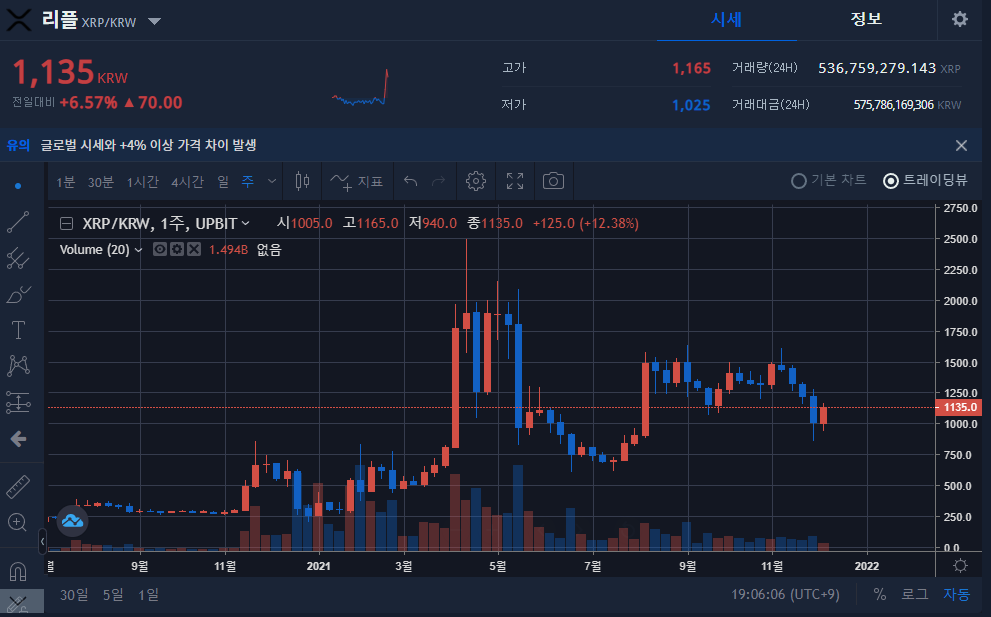Take chart snapshot with camera icon
Viewport: 991px width, 617px height.
point(553,181)
